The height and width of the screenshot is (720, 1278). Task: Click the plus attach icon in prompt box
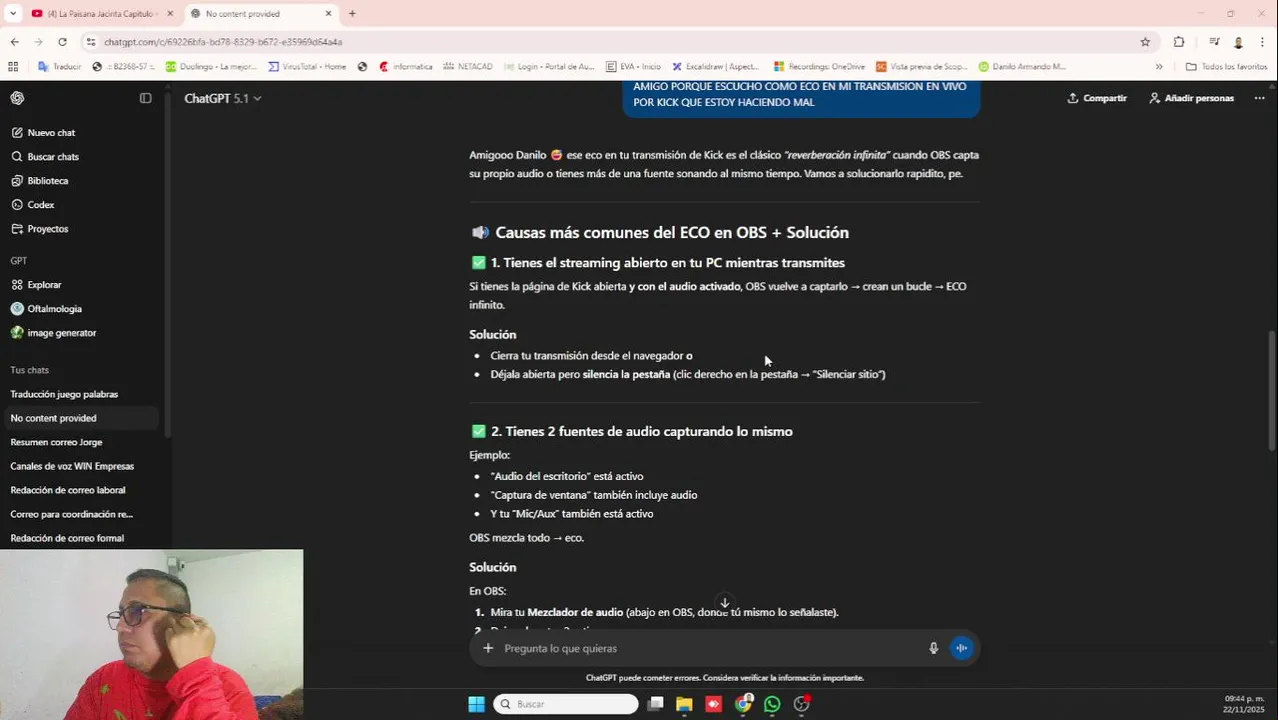click(x=488, y=648)
